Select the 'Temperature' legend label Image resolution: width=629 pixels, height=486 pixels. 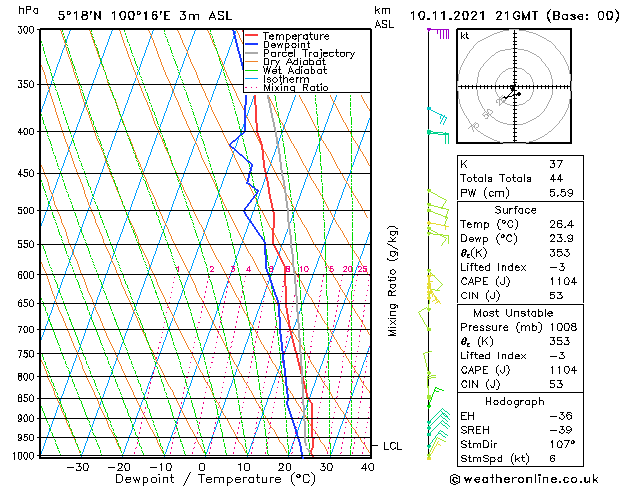(296, 36)
